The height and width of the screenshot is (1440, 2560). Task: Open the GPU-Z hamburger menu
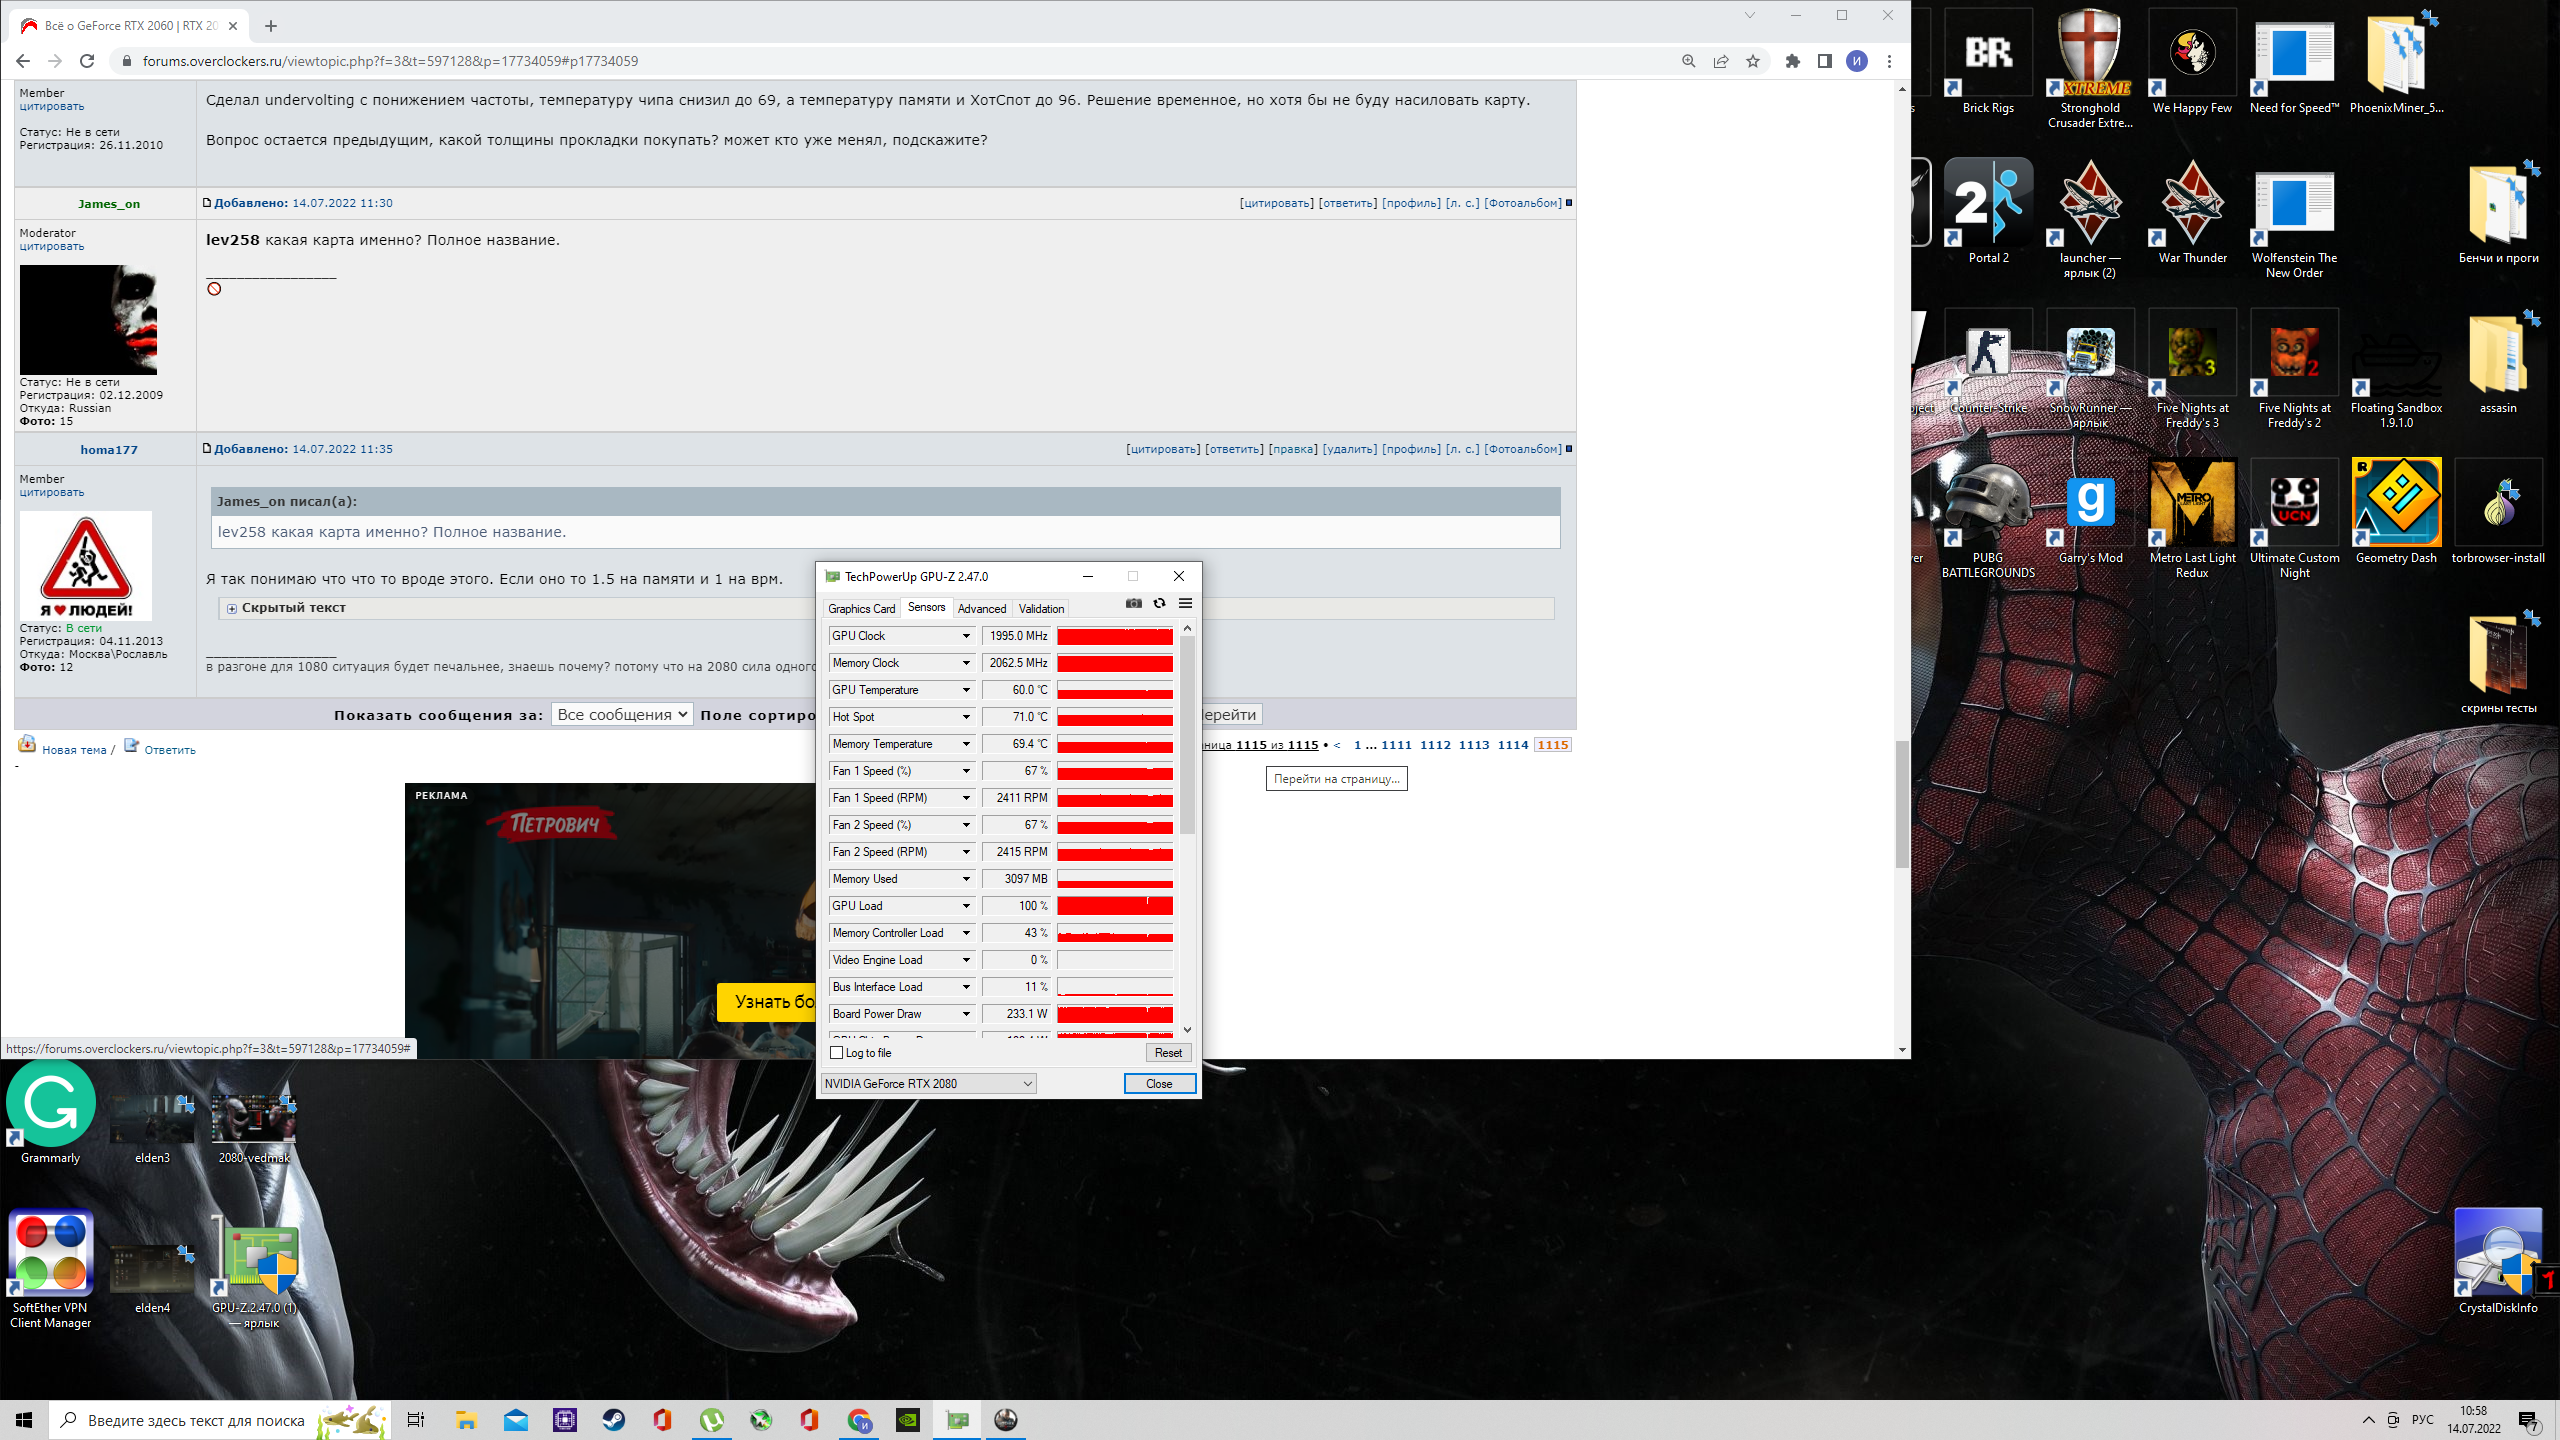click(x=1185, y=603)
